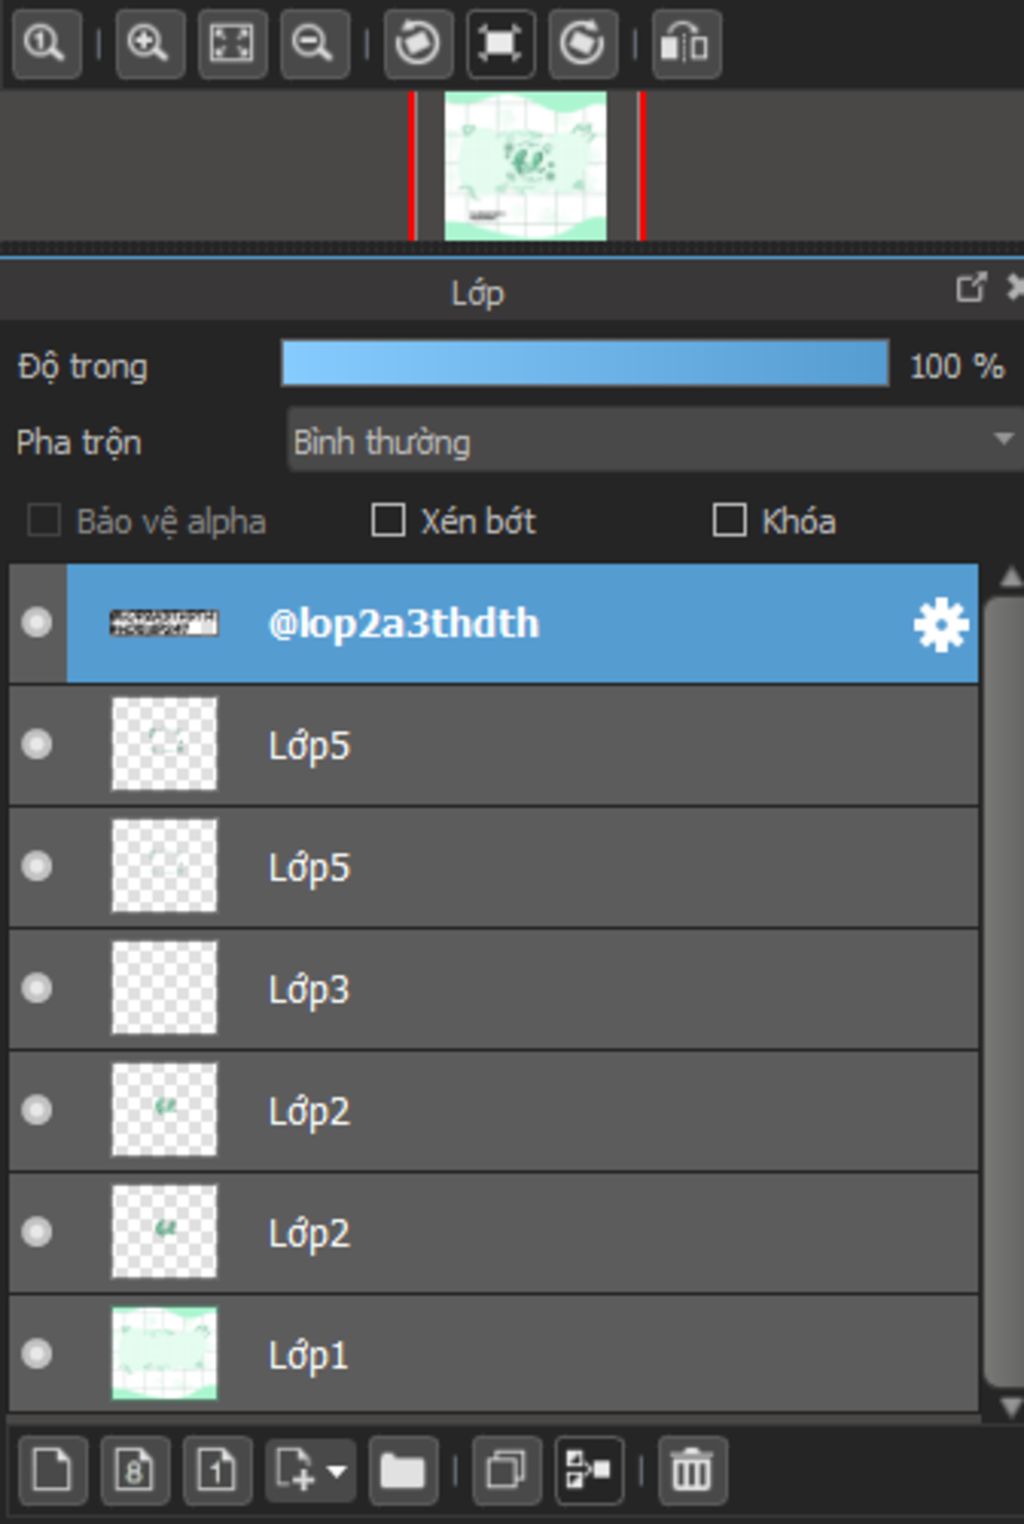Select the Lớp3 layer

click(494, 989)
